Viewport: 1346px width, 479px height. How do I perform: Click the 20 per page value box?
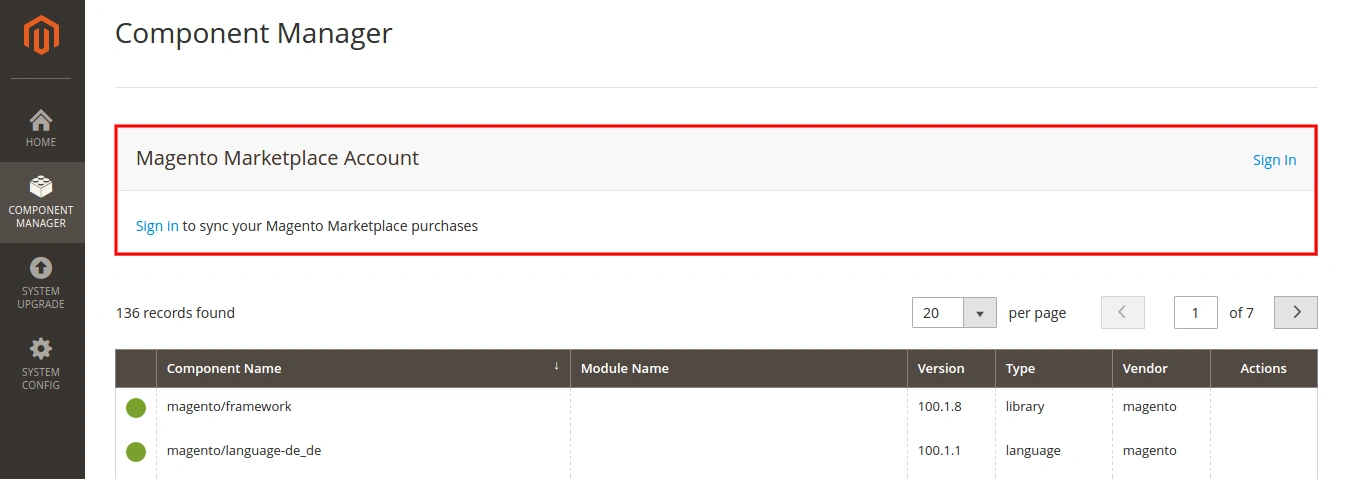click(937, 313)
